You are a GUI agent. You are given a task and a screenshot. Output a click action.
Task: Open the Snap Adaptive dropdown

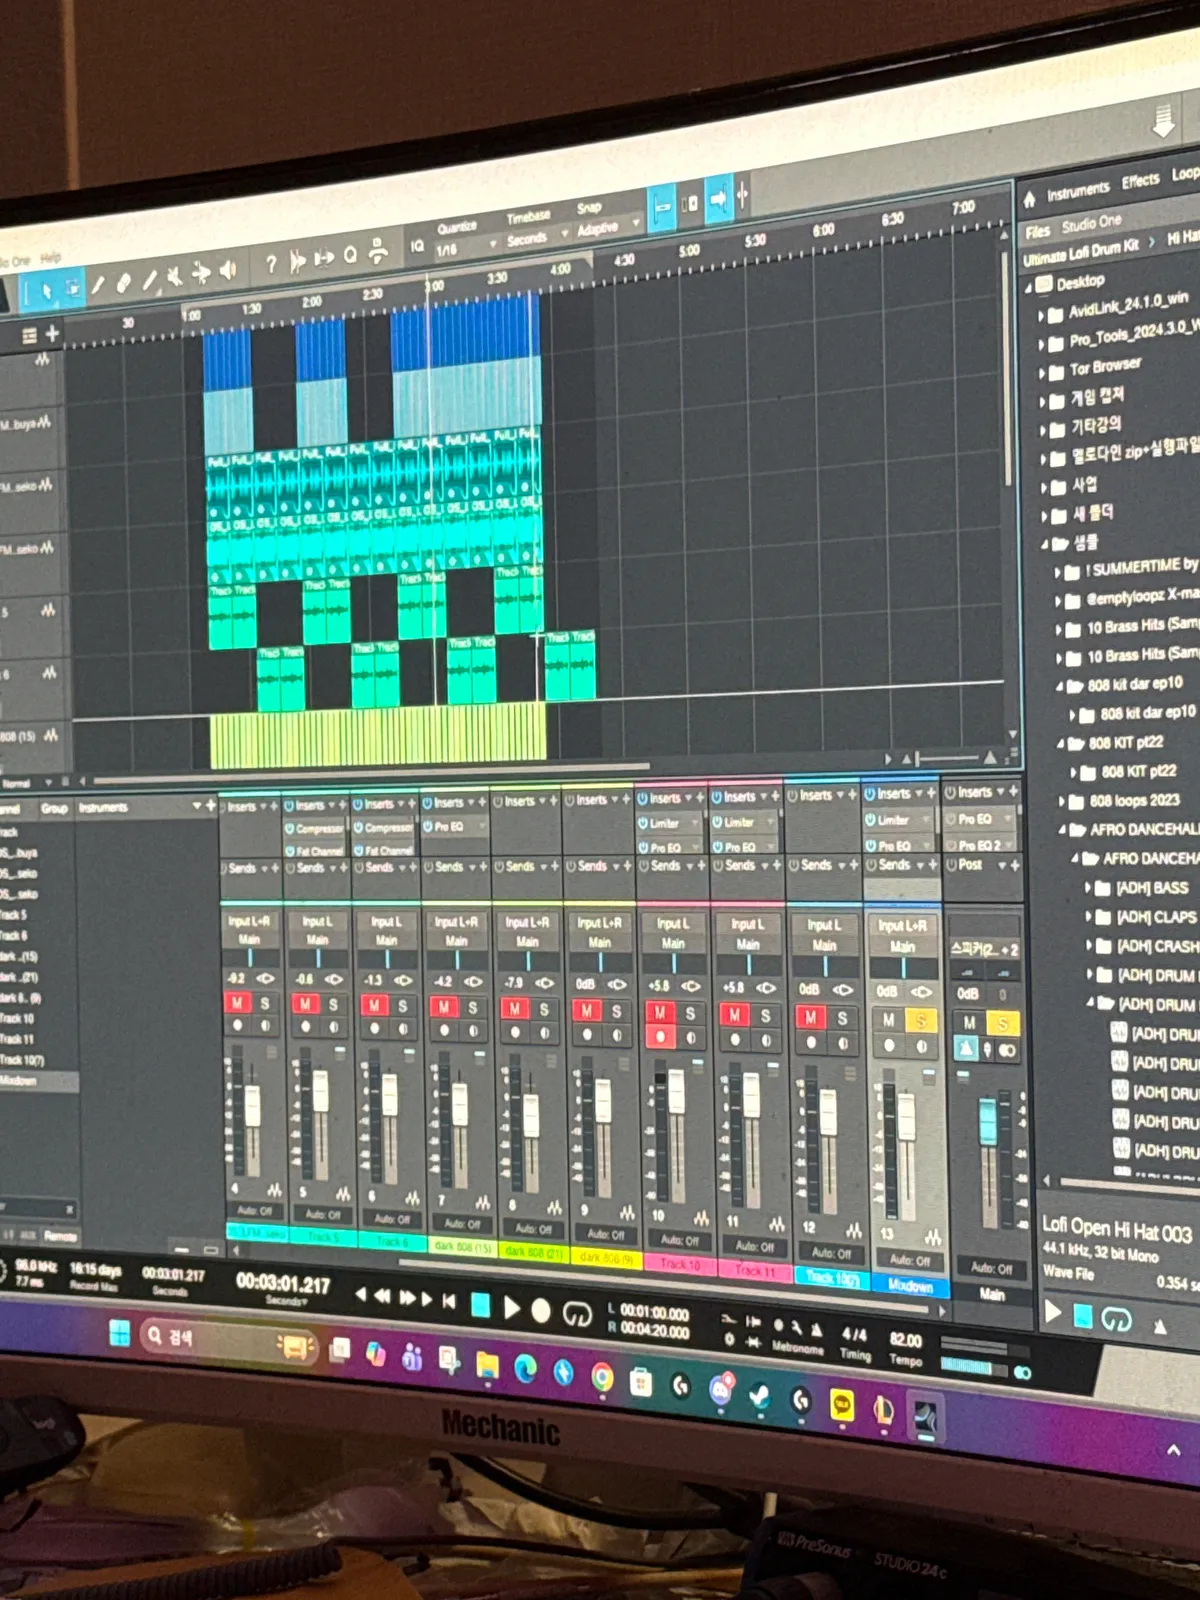point(607,228)
